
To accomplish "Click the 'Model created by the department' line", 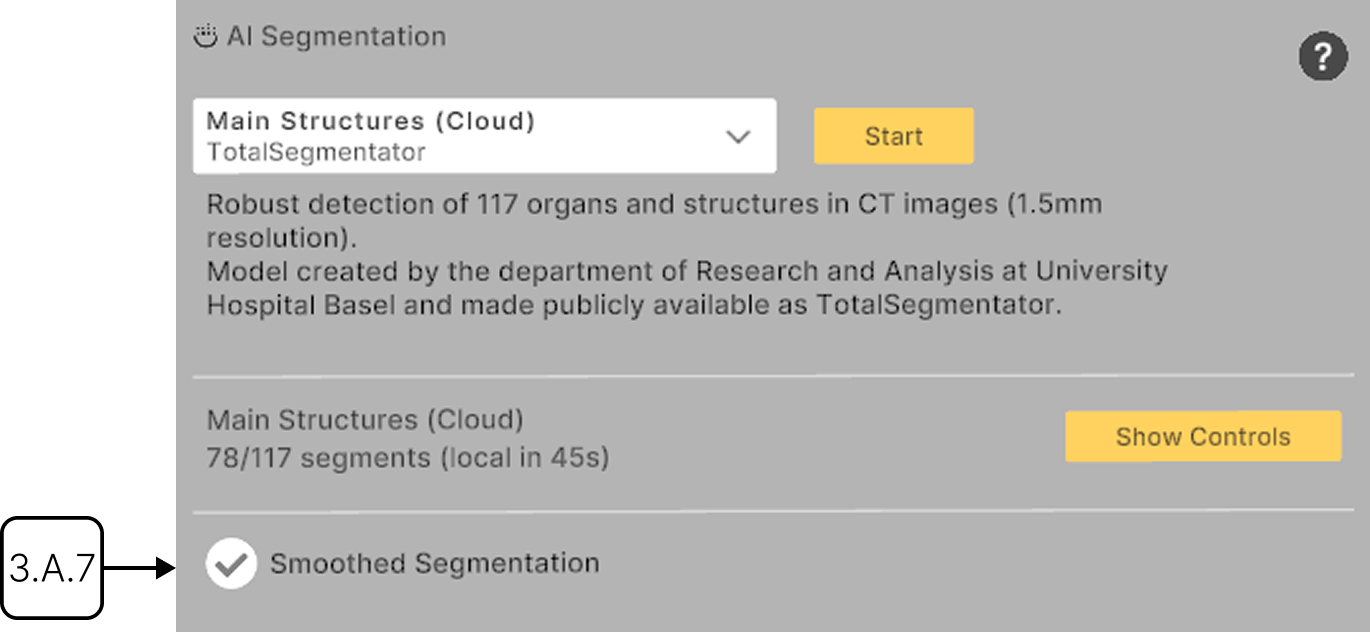I will point(686,271).
